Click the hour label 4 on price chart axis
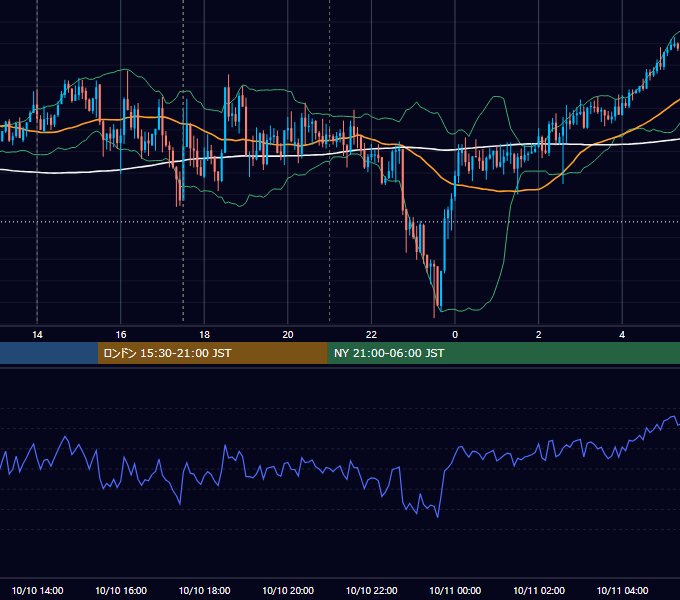This screenshot has width=680, height=600. coord(622,335)
